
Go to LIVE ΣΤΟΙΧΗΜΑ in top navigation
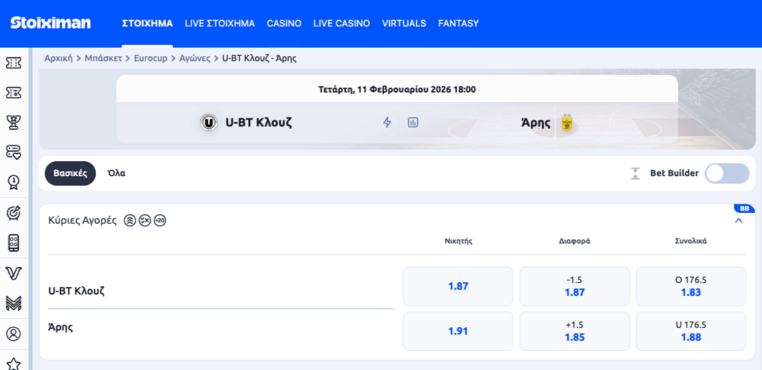[220, 23]
